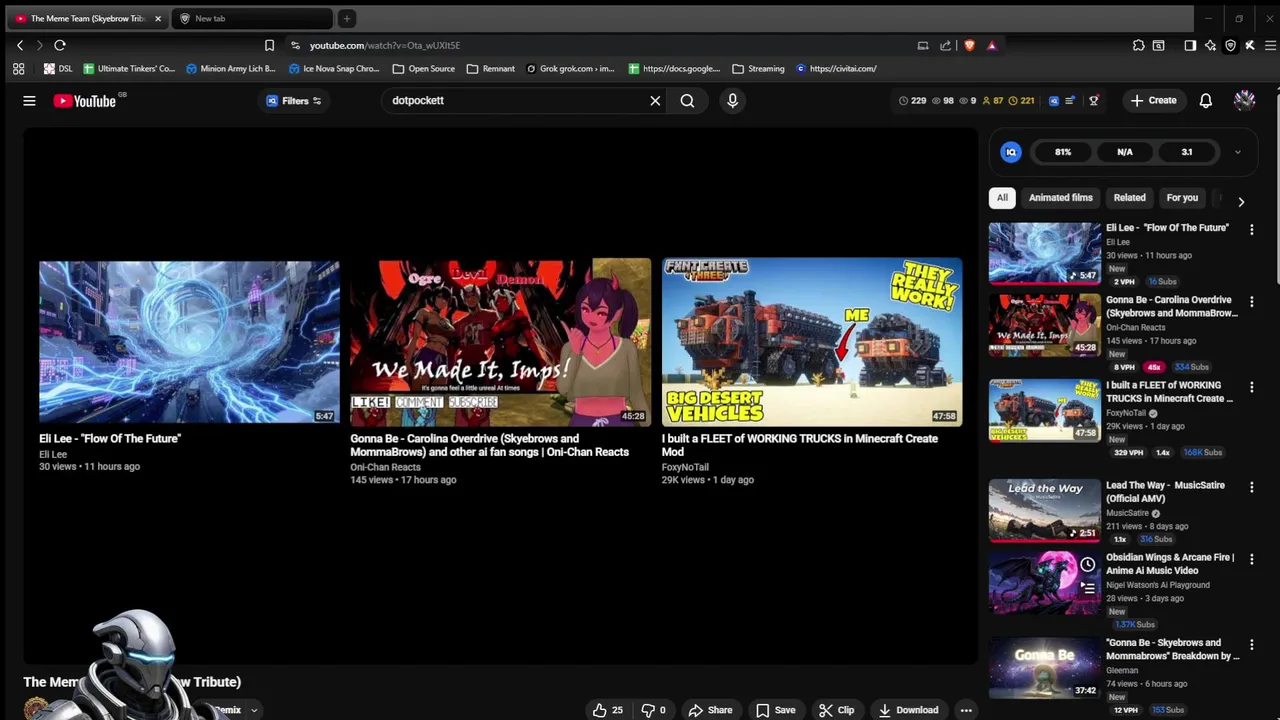Open the vidIQ blue icon in the stats bar
The image size is (1280, 720).
1053,100
